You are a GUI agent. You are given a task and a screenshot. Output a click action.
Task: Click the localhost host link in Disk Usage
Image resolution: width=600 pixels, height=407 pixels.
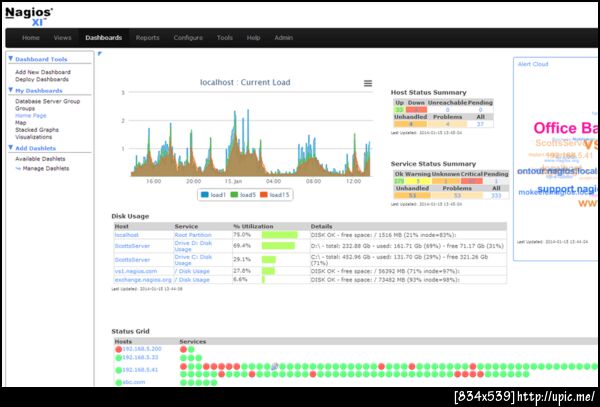pos(126,235)
